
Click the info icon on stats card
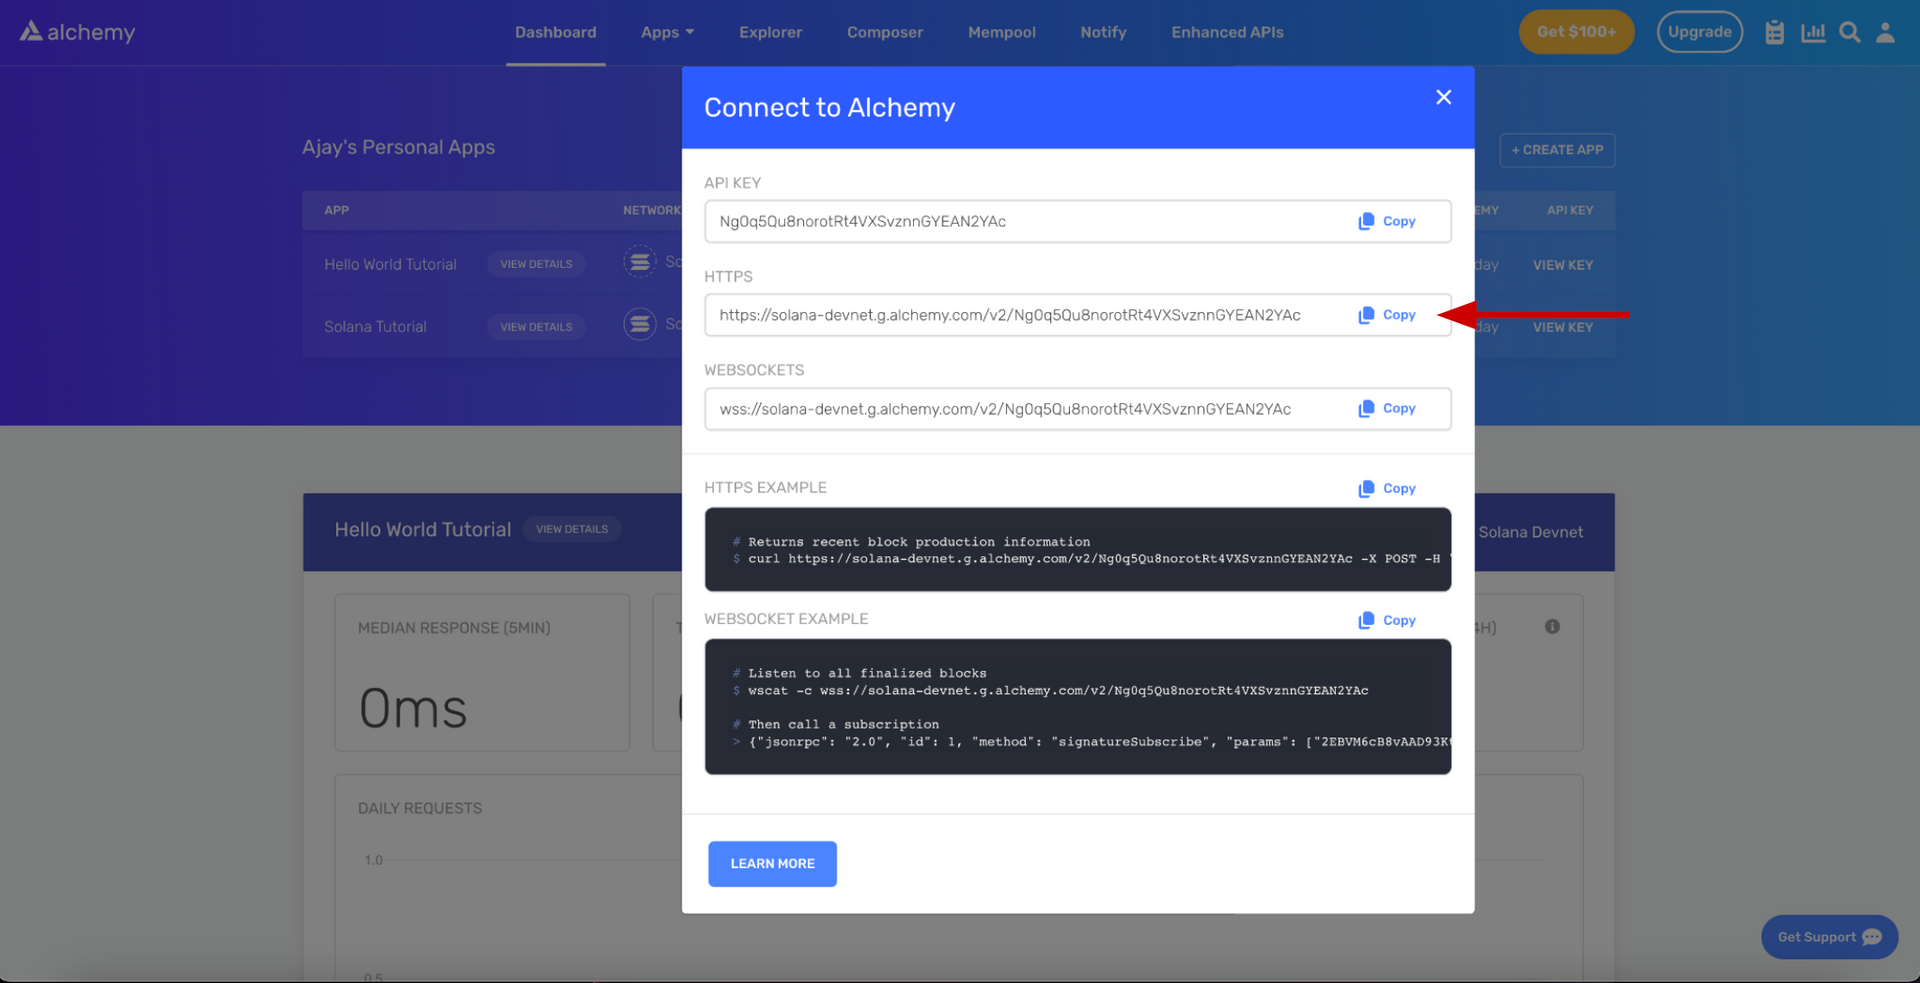click(x=1552, y=627)
